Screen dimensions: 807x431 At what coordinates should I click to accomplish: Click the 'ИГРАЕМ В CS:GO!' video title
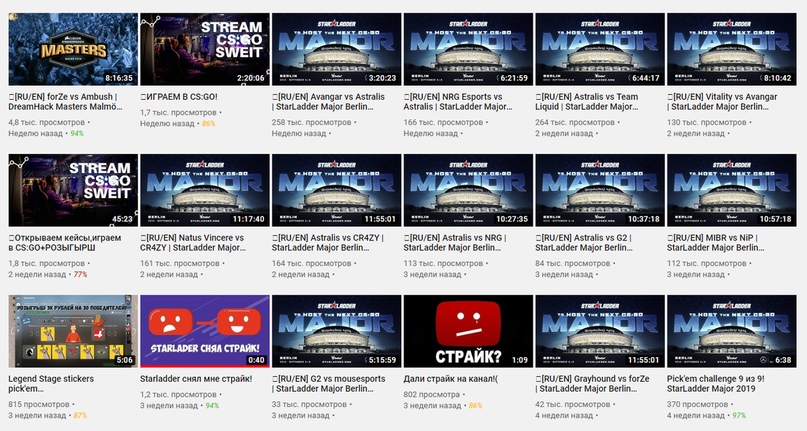182,97
